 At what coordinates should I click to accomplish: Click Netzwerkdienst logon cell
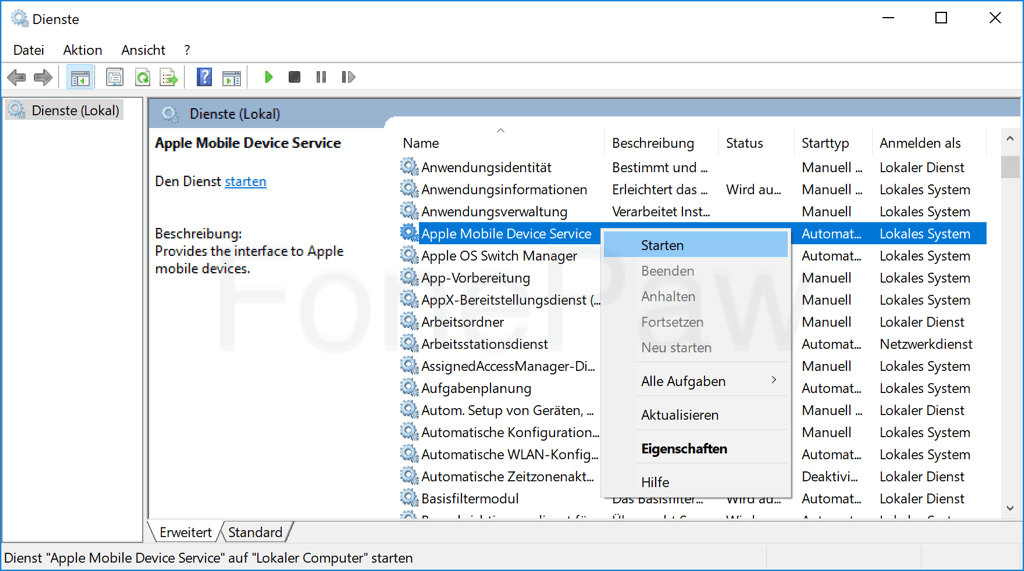click(x=925, y=344)
